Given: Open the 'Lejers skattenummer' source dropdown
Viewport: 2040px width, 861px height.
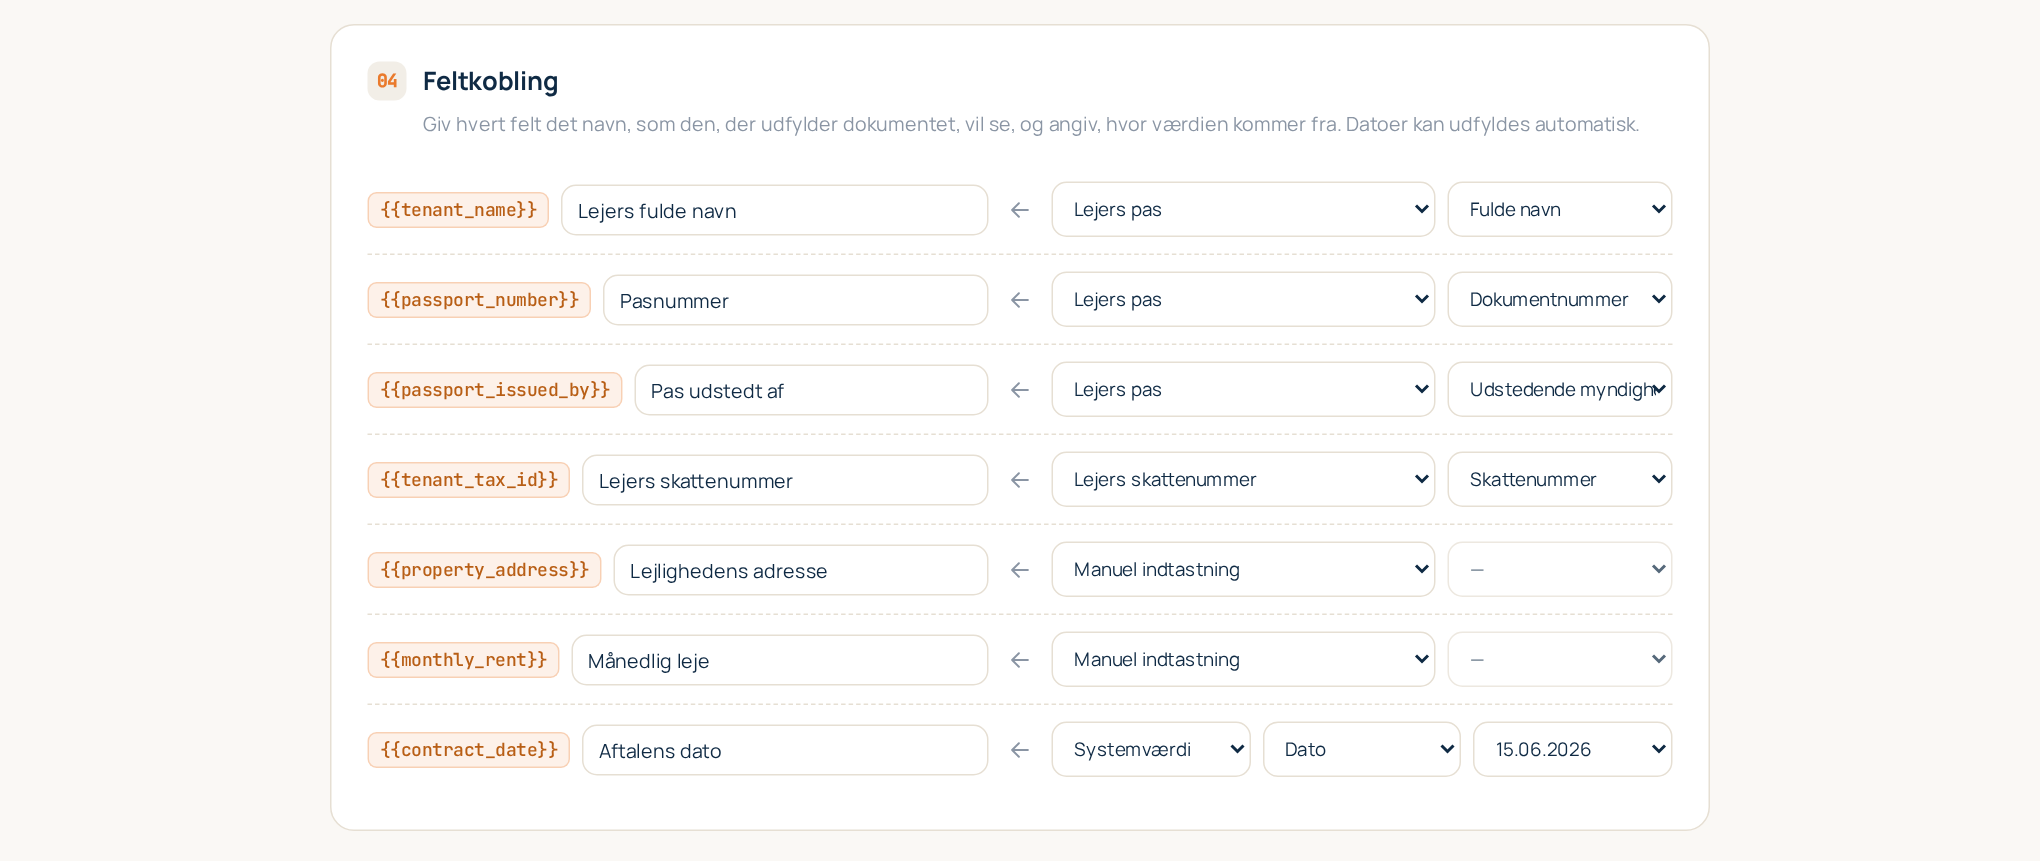Looking at the screenshot, I should point(1243,479).
